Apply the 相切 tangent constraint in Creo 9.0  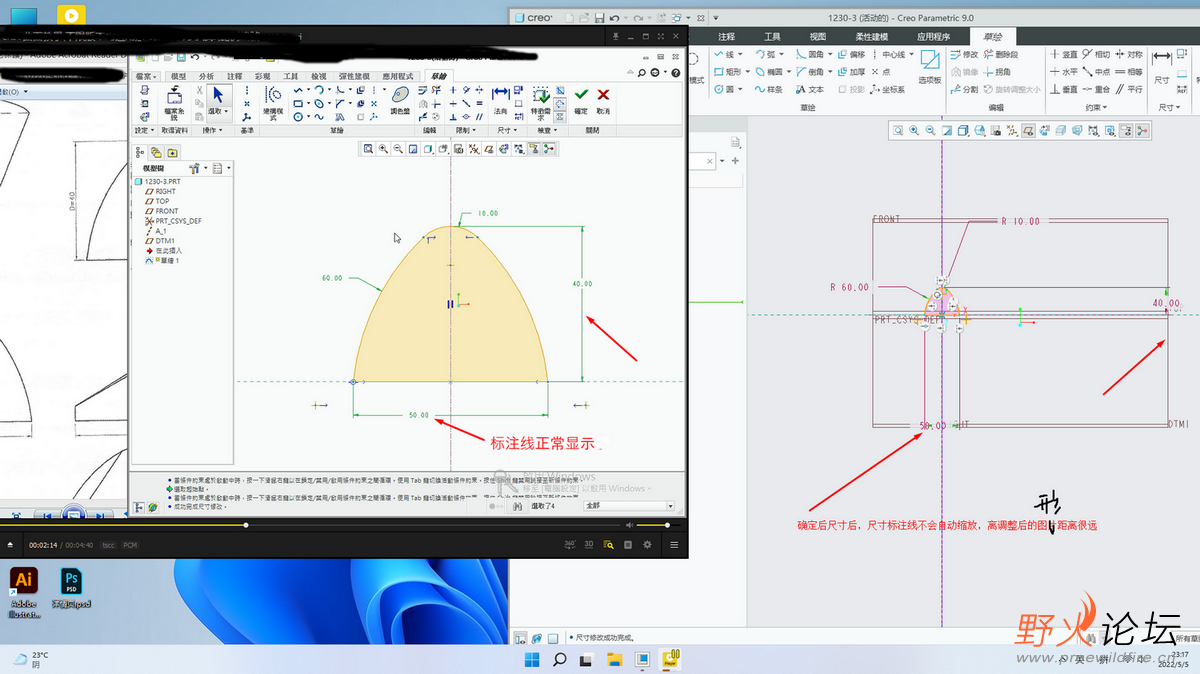click(x=1096, y=54)
